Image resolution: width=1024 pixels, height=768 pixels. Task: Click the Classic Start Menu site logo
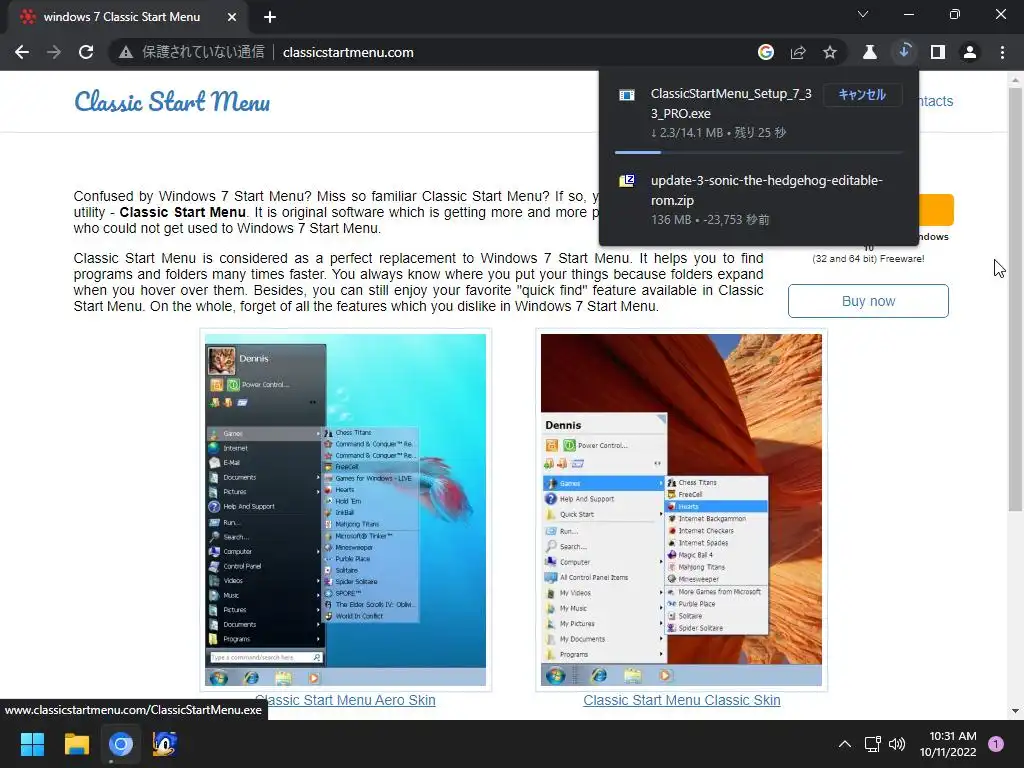[172, 102]
